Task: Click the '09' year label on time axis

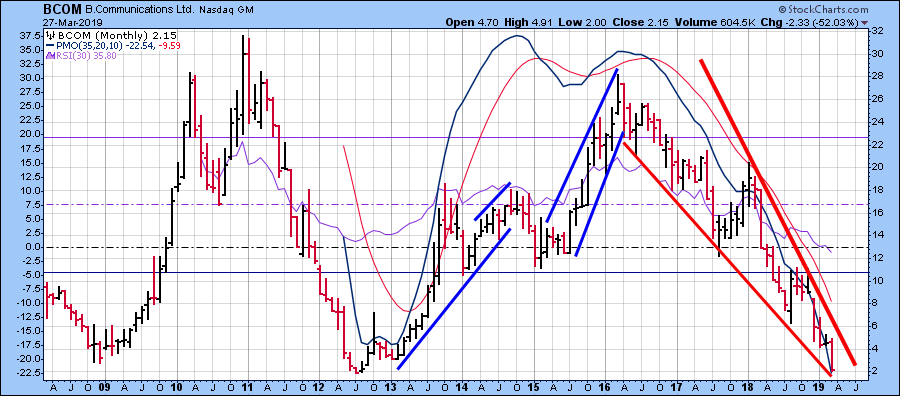Action: point(105,387)
